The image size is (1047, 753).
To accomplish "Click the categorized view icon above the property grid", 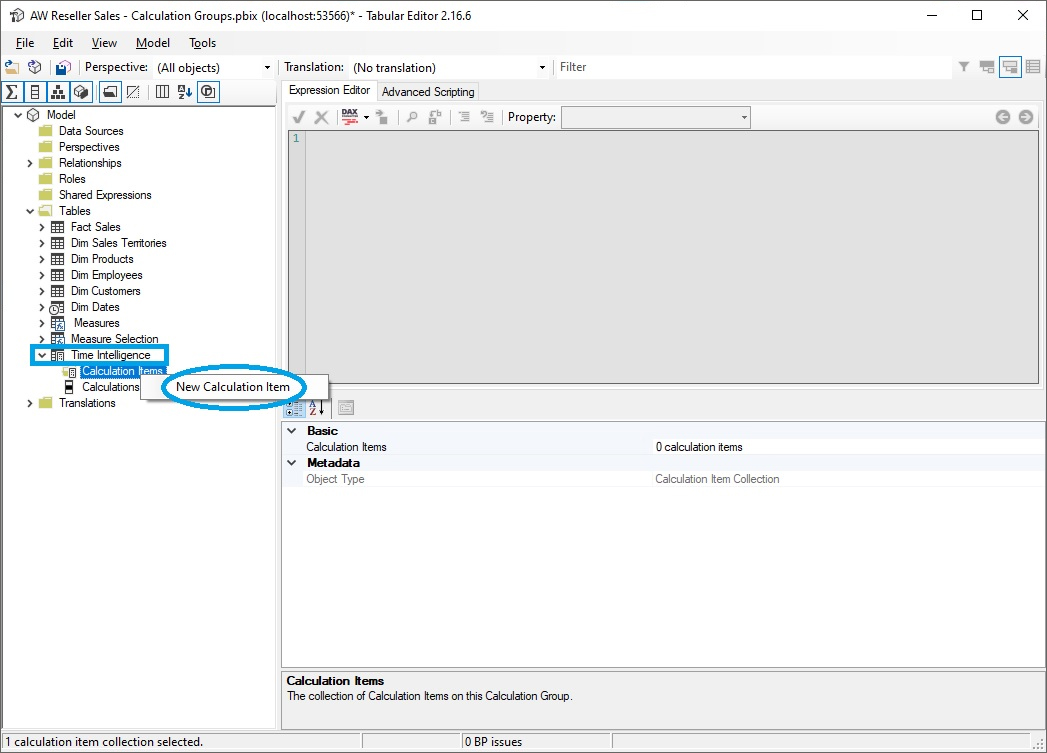I will click(x=294, y=409).
